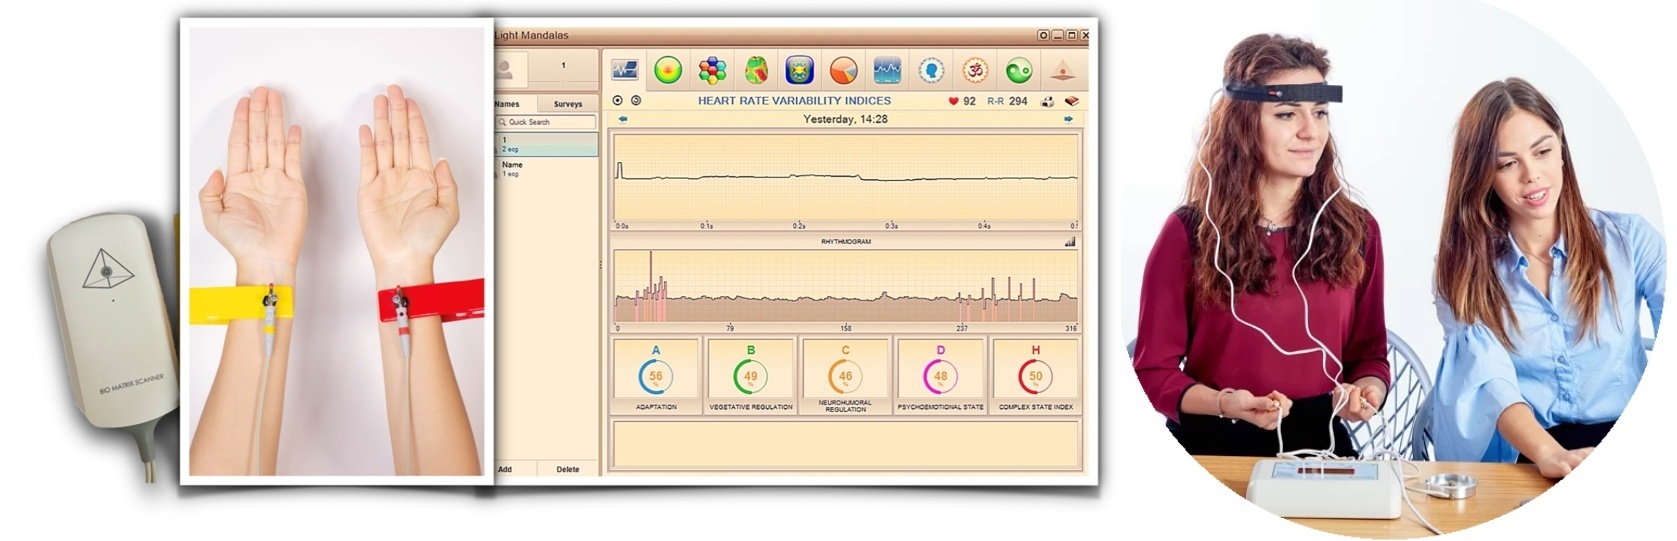Select patient '1' with 2 ecg

pos(547,145)
